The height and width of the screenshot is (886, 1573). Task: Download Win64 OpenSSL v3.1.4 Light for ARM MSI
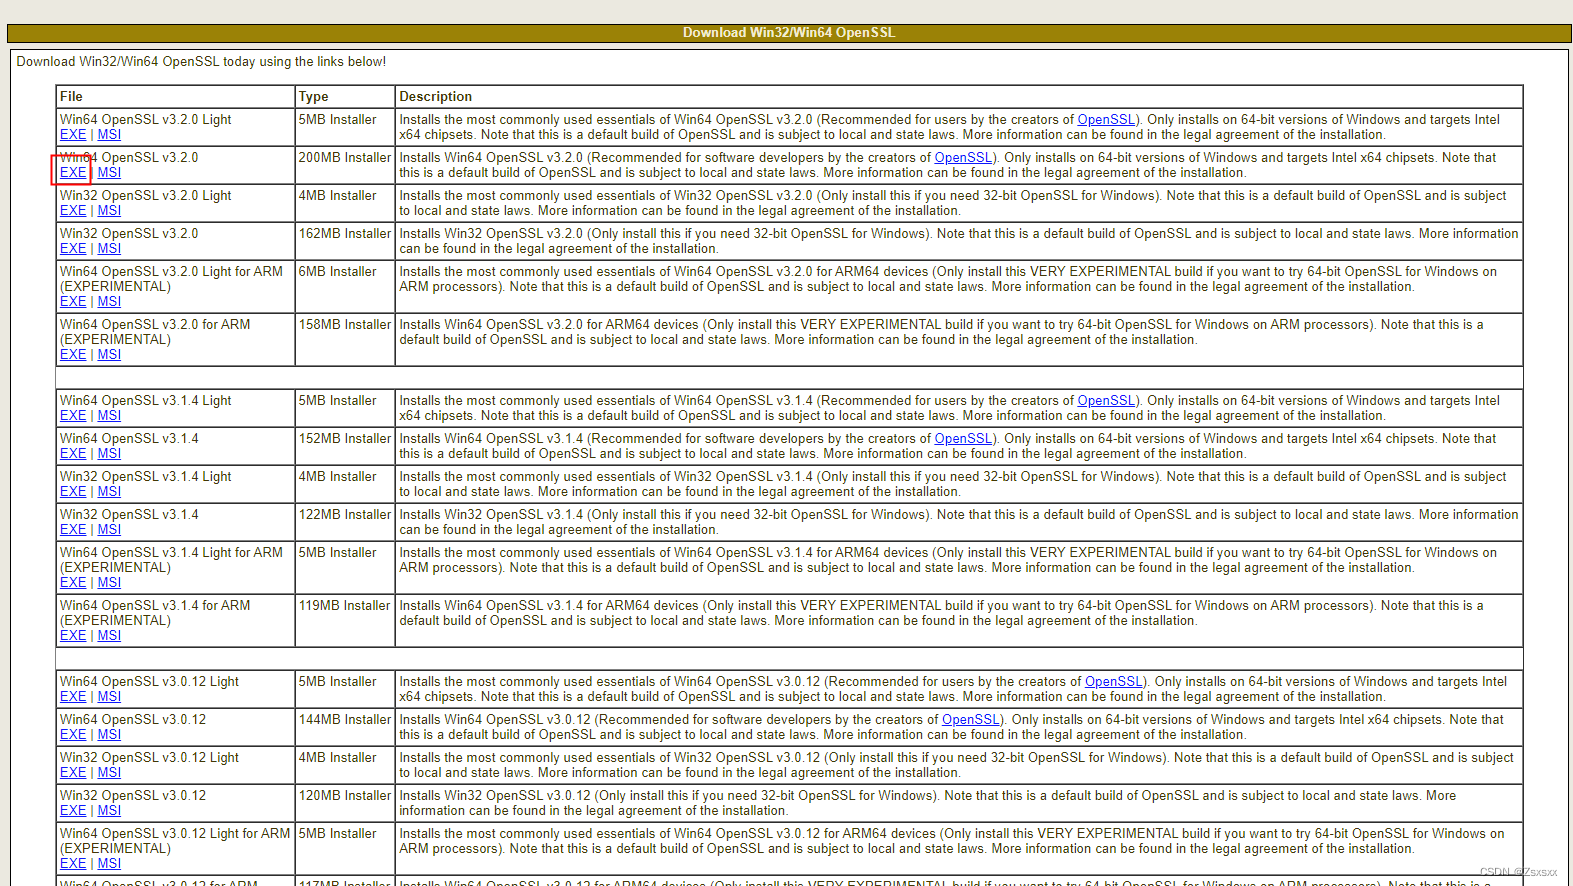(x=109, y=583)
